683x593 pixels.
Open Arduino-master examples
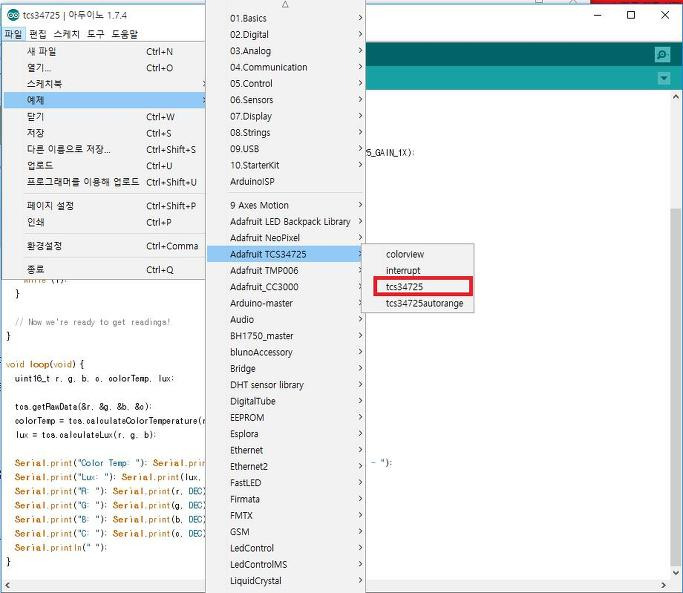click(x=286, y=303)
